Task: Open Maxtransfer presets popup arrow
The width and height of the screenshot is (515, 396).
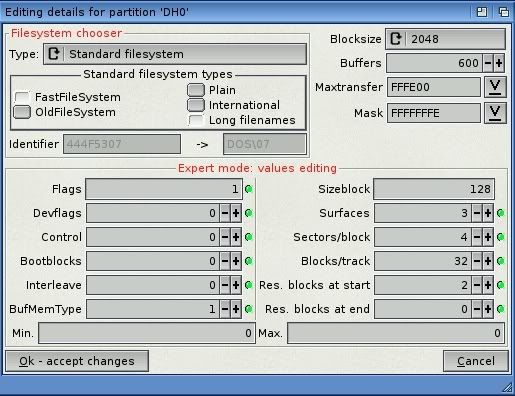Action: 495,87
